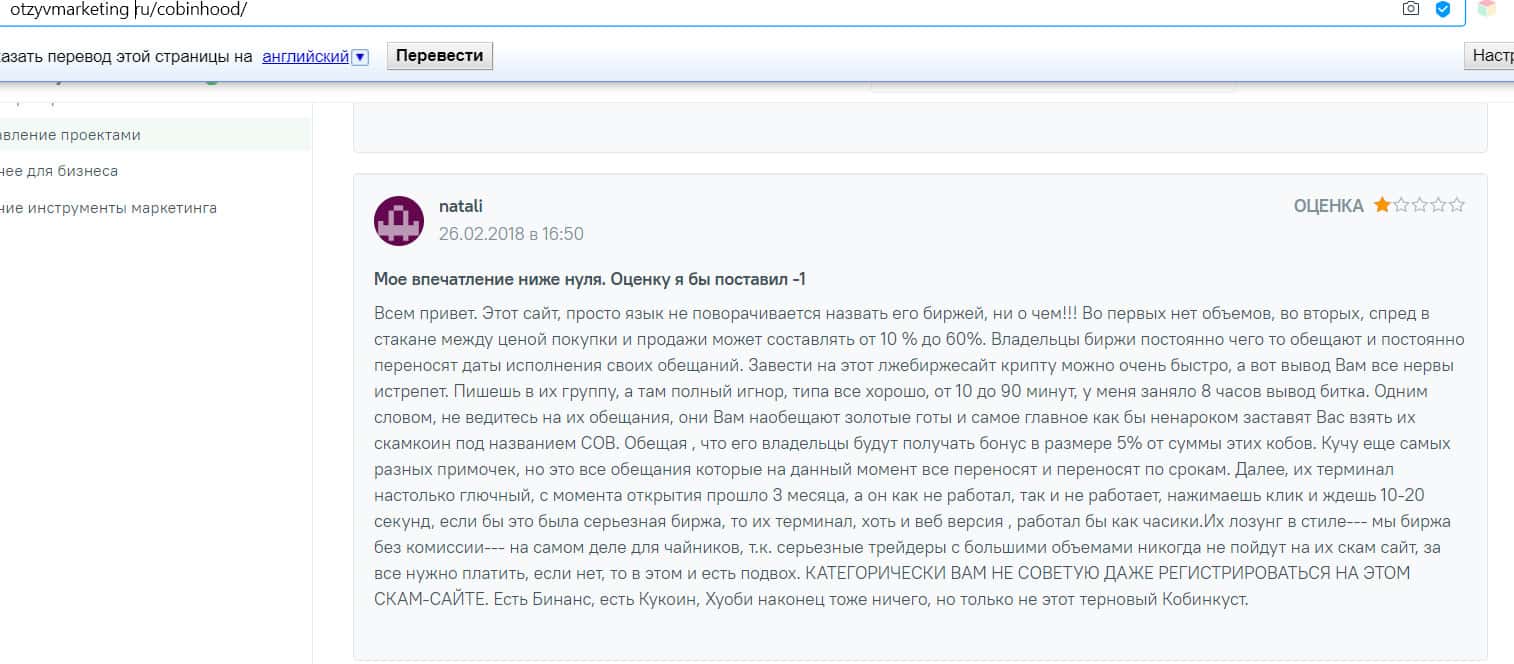The height and width of the screenshot is (664, 1514).
Task: Select the 'проектами' sidebar menu item
Action: [70, 135]
